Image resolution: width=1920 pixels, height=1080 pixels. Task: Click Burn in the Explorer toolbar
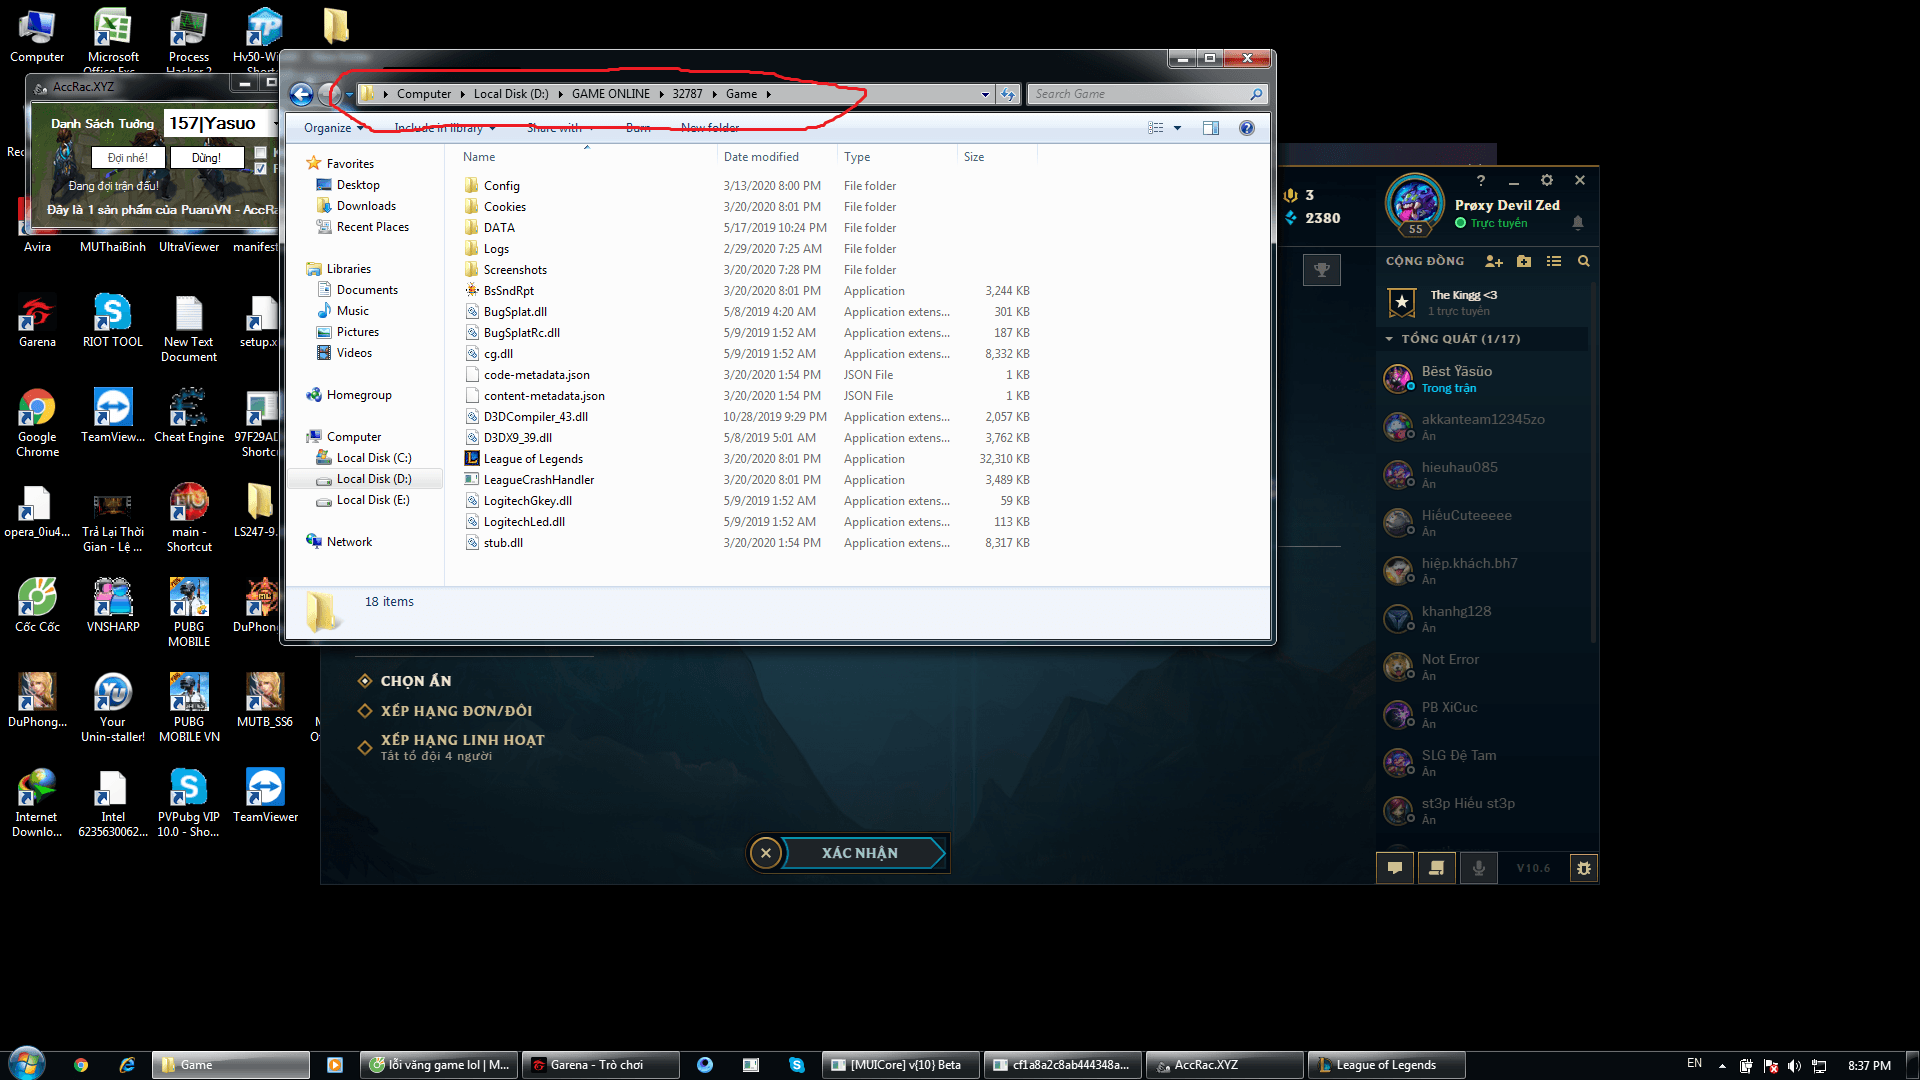click(x=638, y=128)
